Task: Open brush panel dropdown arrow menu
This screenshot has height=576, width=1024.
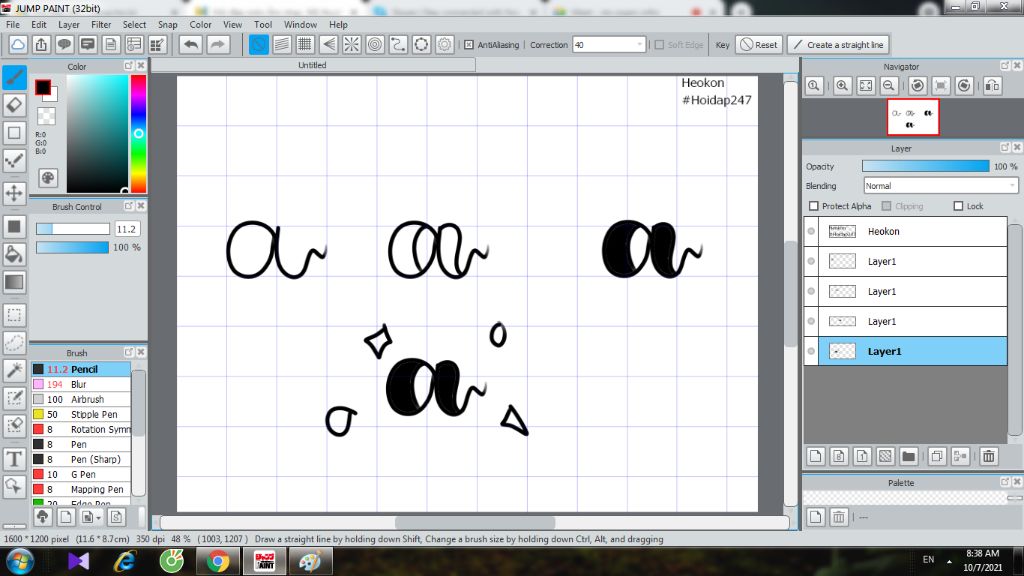Action: coord(99,517)
